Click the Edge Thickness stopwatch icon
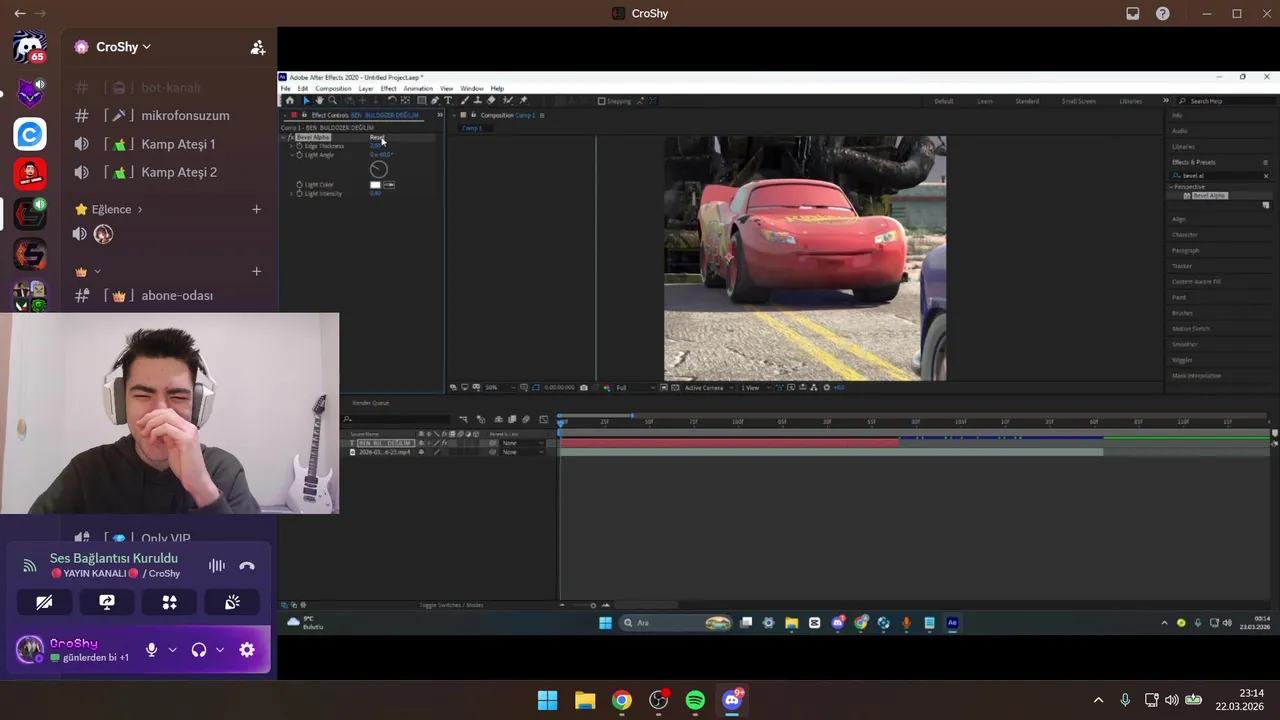The height and width of the screenshot is (720, 1280). [299, 146]
